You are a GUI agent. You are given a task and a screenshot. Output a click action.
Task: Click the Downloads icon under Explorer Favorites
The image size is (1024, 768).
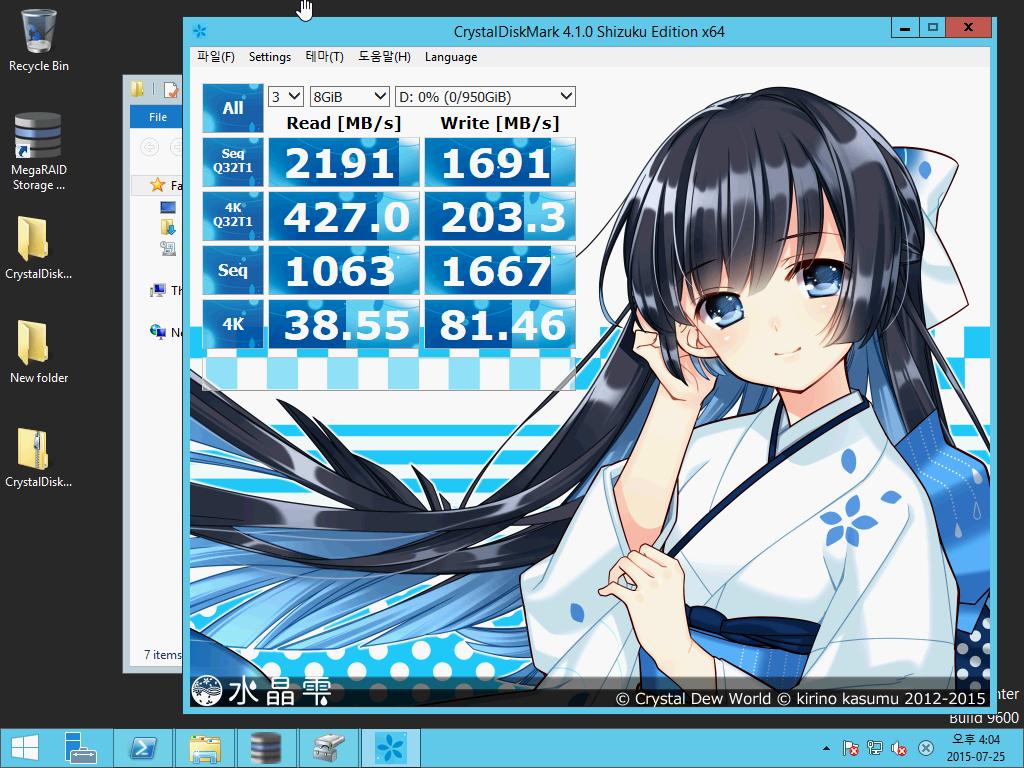(168, 227)
